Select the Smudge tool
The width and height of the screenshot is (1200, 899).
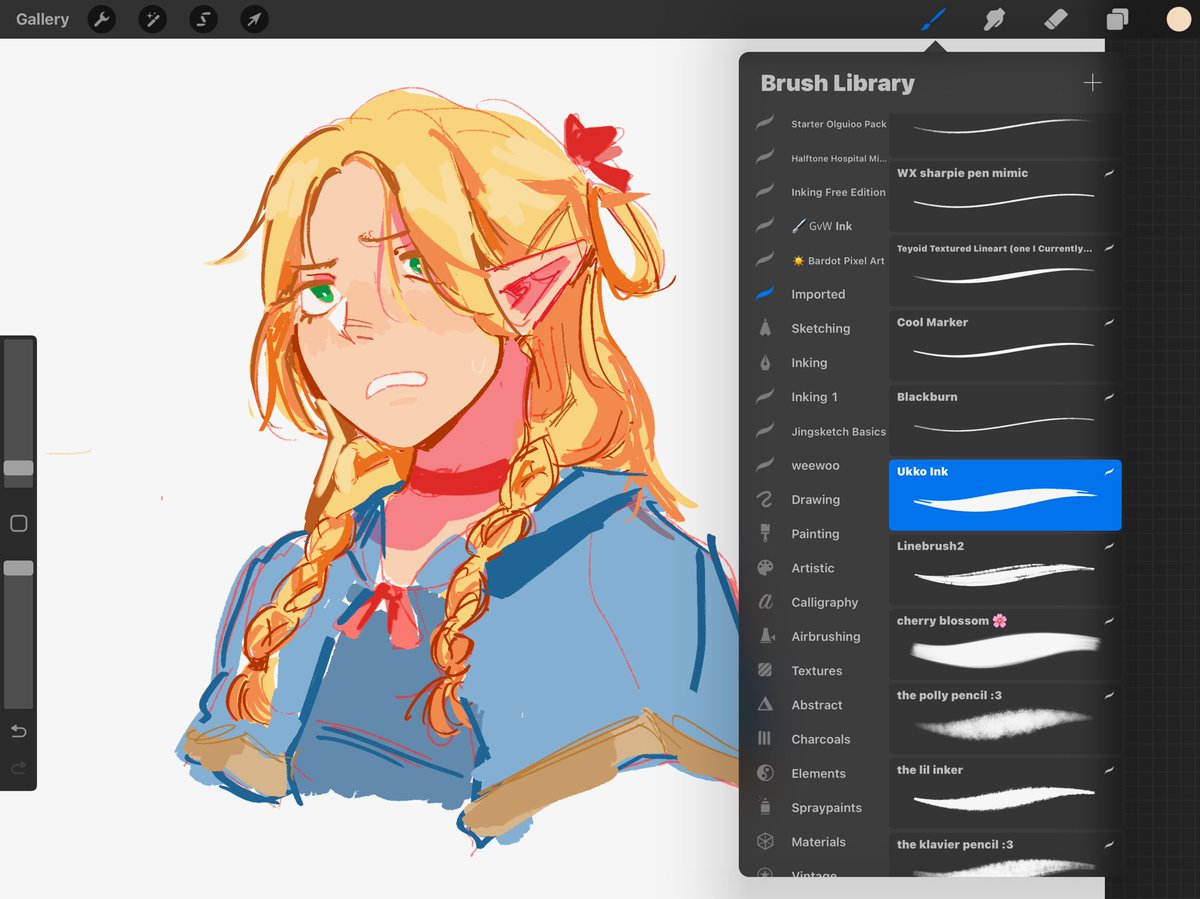pos(994,18)
